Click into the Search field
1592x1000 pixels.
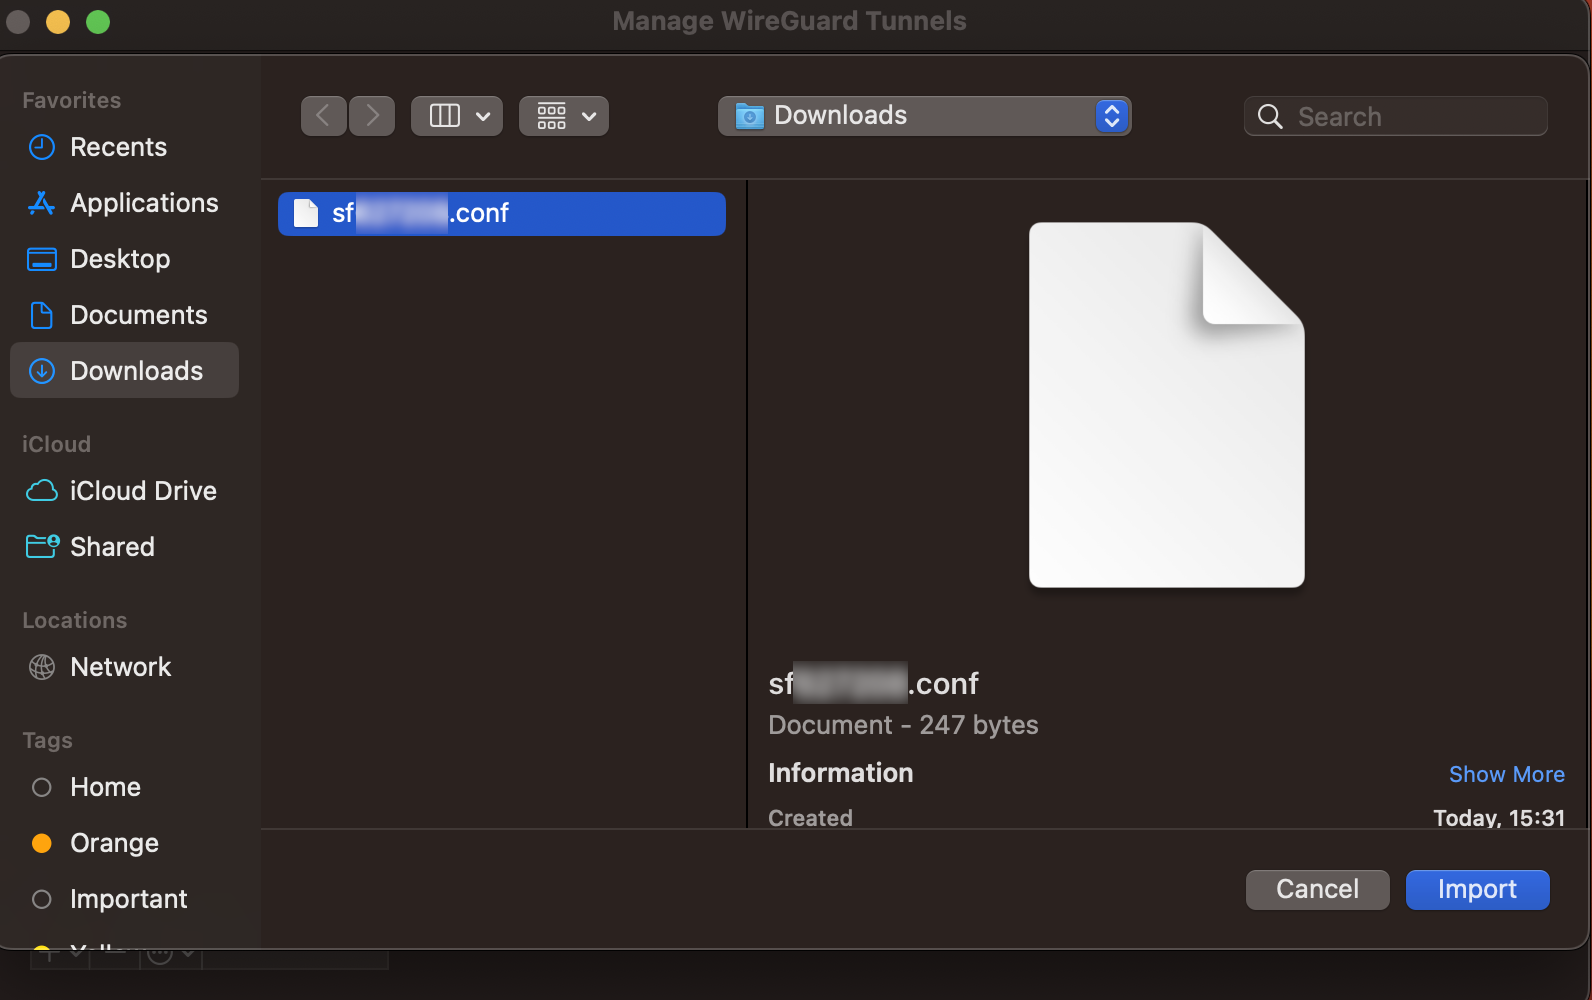pyautogui.click(x=1396, y=116)
